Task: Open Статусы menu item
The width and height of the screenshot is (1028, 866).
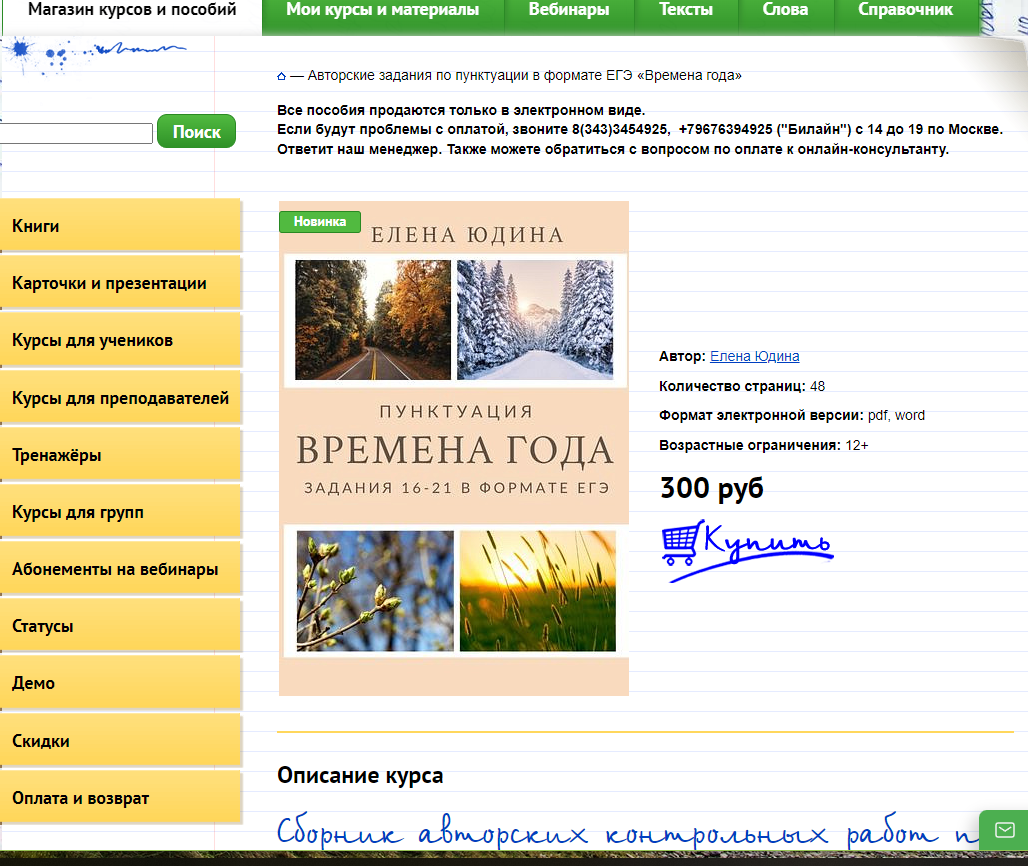Action: pyautogui.click(x=121, y=626)
